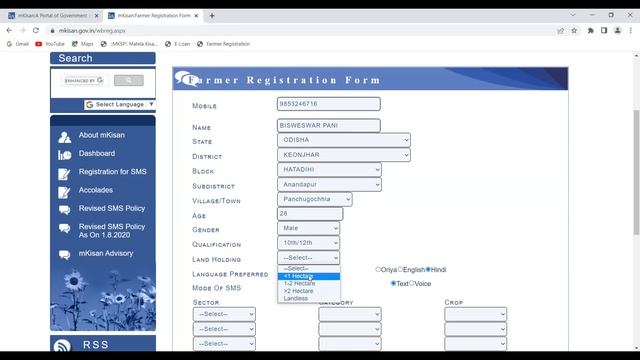Viewport: 640px width, 360px height.
Task: Go back using browser back arrow
Action: point(9,31)
